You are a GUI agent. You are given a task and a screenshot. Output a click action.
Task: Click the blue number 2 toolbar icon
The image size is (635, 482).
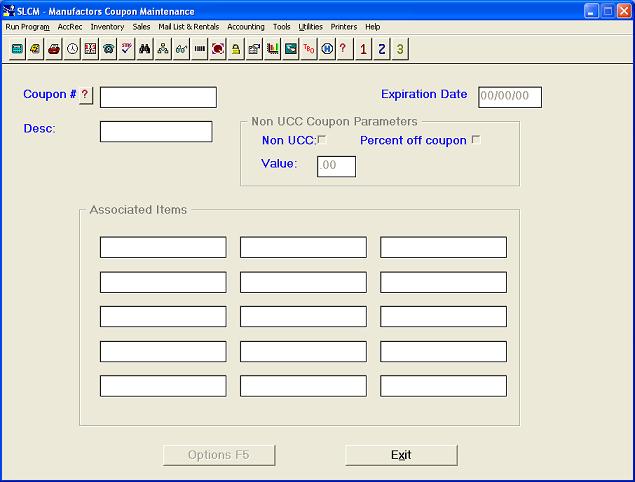point(381,48)
